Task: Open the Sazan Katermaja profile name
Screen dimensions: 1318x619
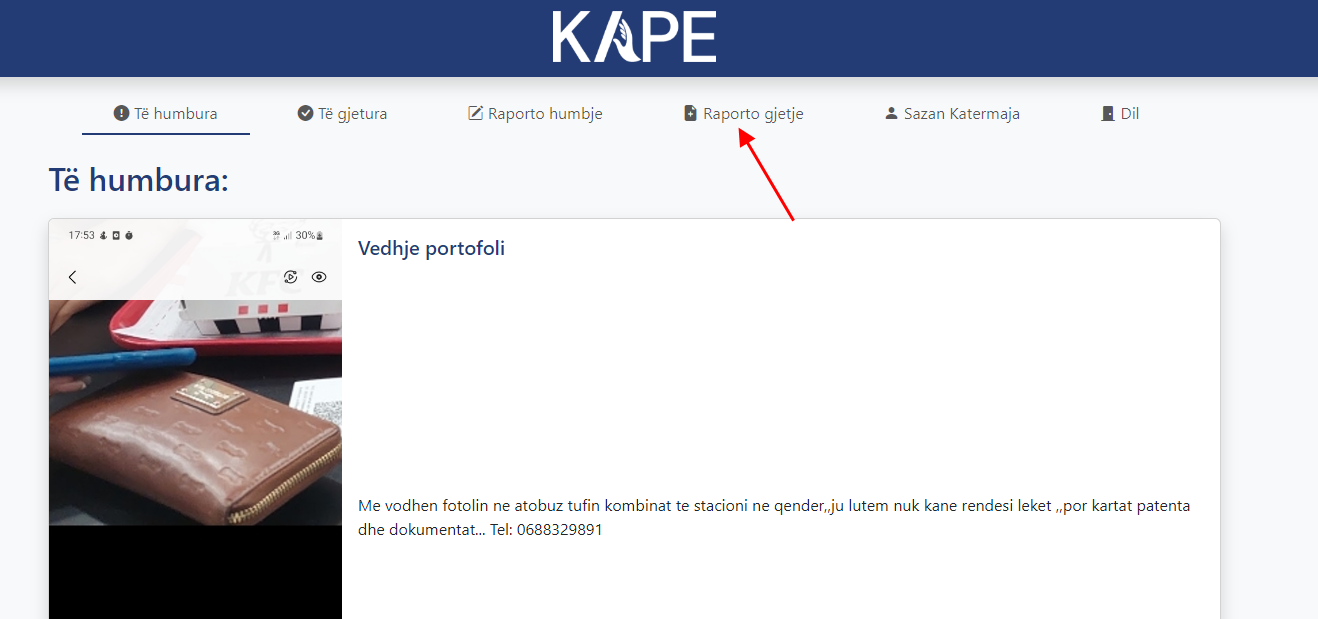Action: coord(961,114)
